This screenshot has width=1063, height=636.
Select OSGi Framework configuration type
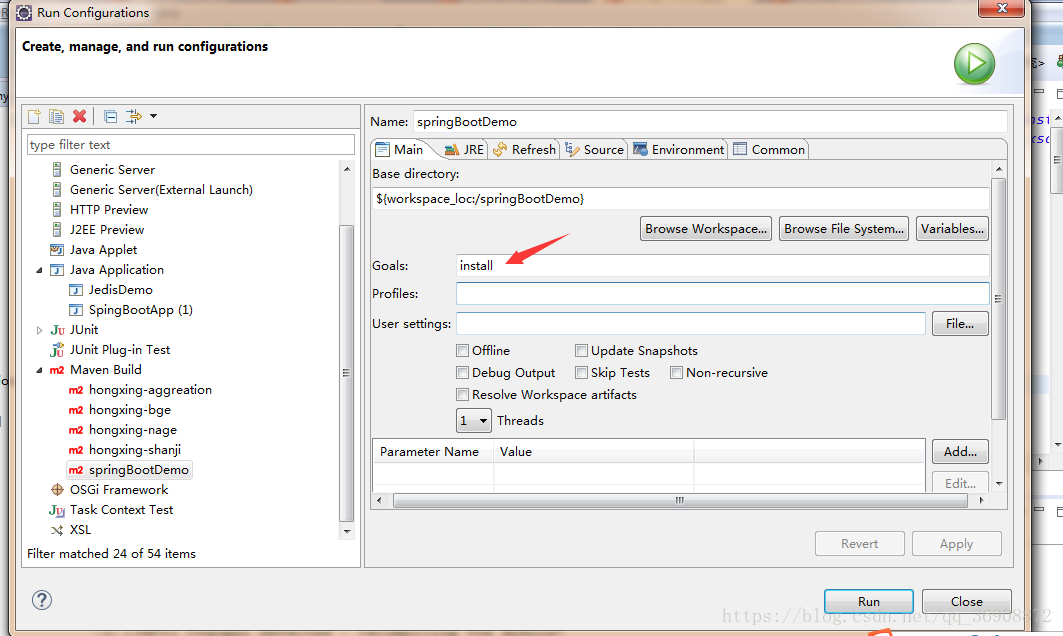coord(119,490)
